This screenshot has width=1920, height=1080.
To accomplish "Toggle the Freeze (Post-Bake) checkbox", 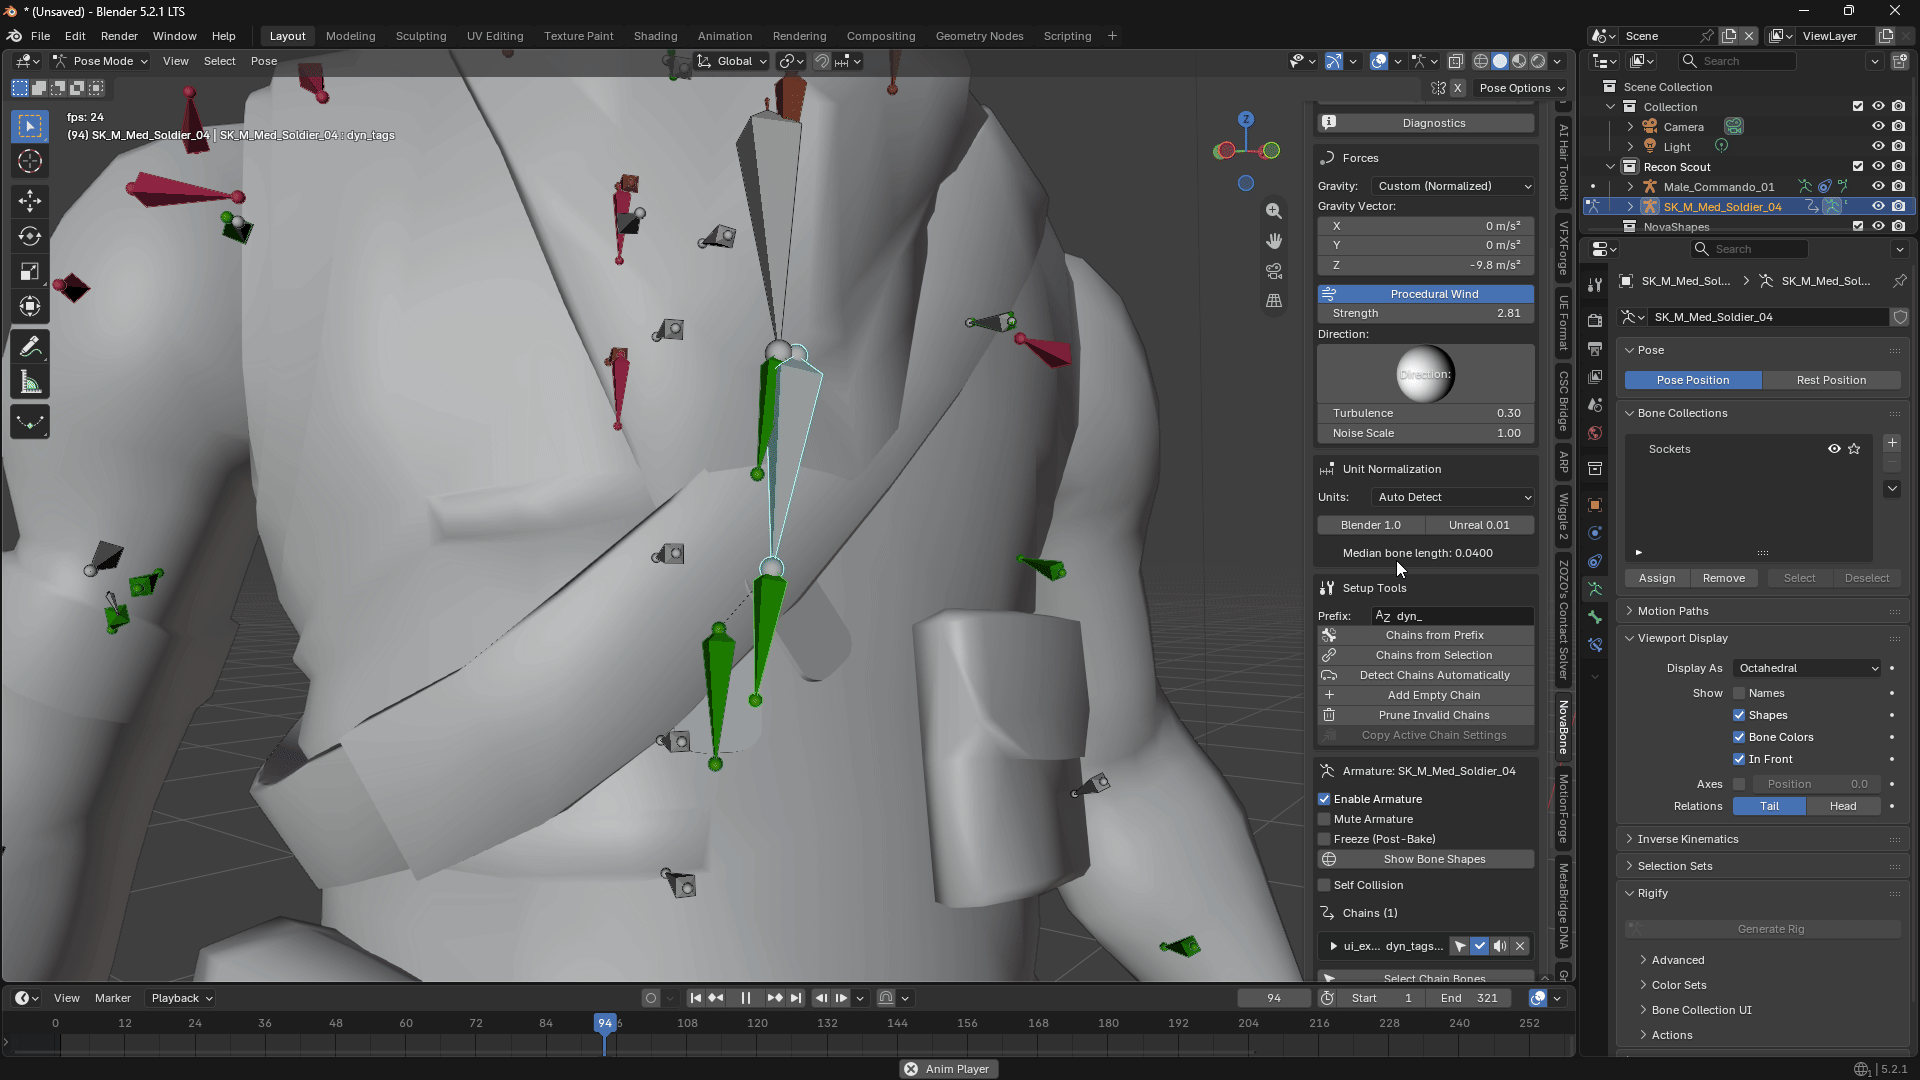I will 1324,839.
